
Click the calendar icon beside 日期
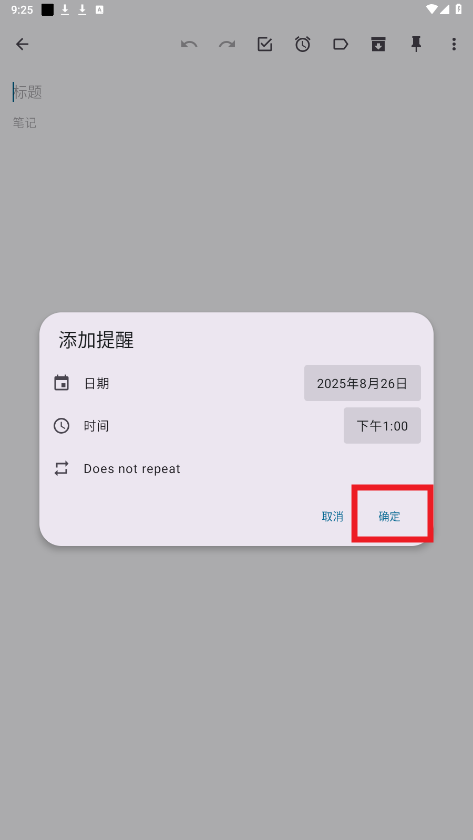tap(62, 383)
